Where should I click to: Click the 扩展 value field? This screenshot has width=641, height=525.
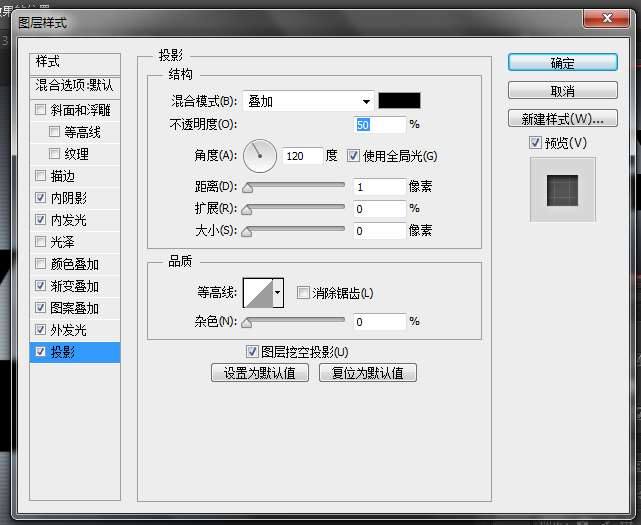380,209
